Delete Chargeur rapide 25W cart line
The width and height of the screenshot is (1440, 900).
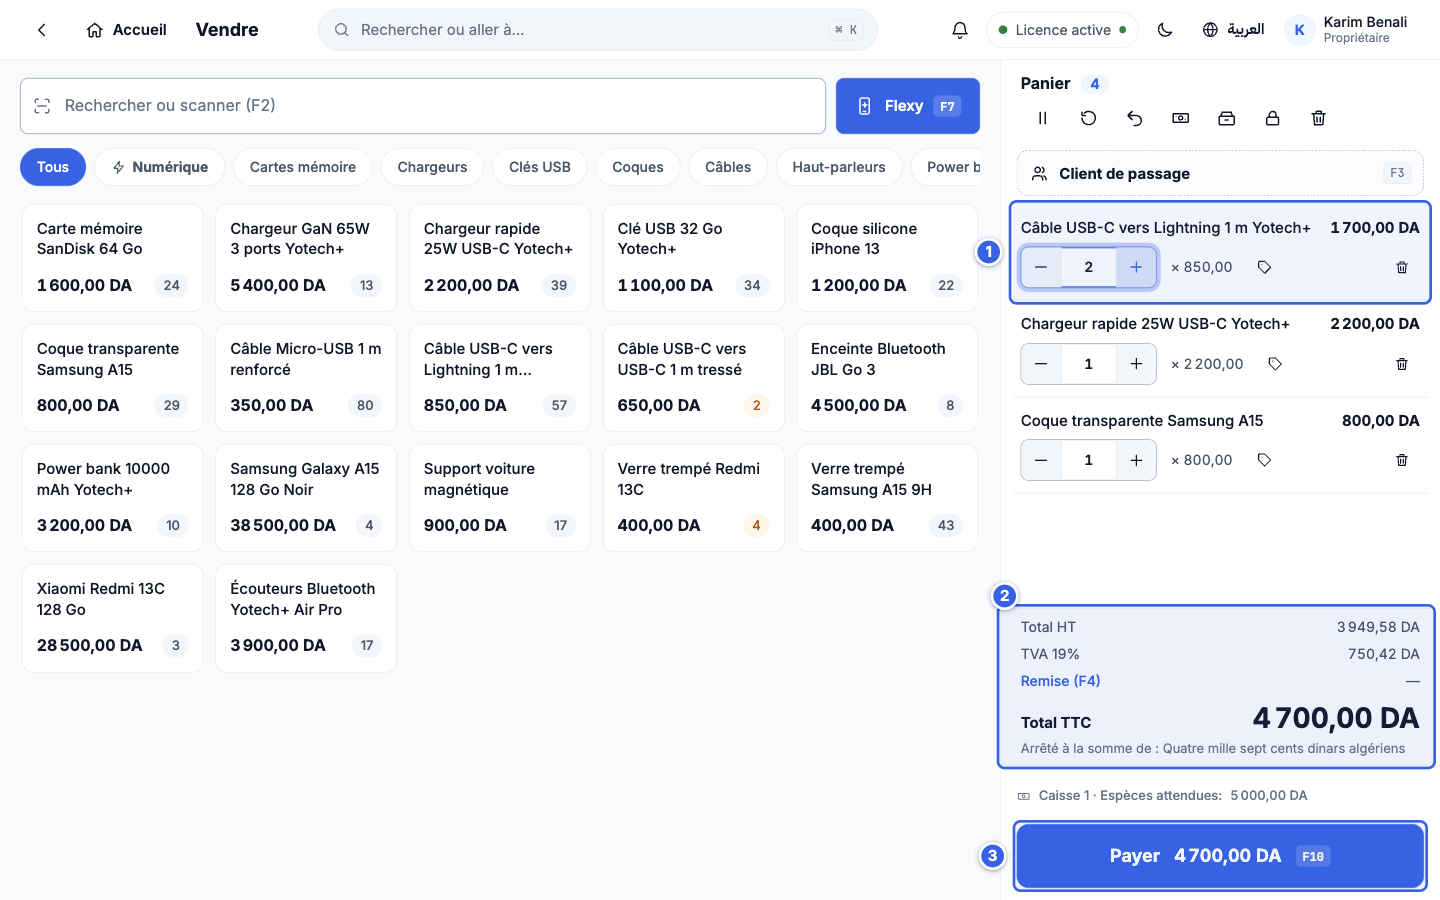[x=1402, y=364]
